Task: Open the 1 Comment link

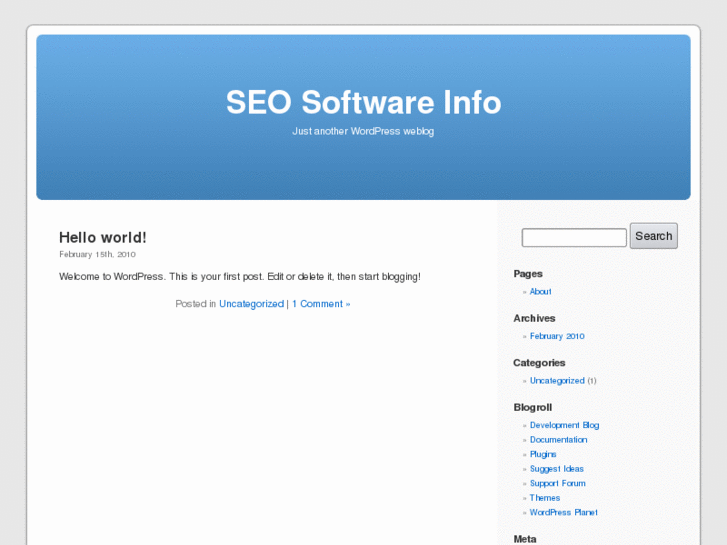Action: 320,304
